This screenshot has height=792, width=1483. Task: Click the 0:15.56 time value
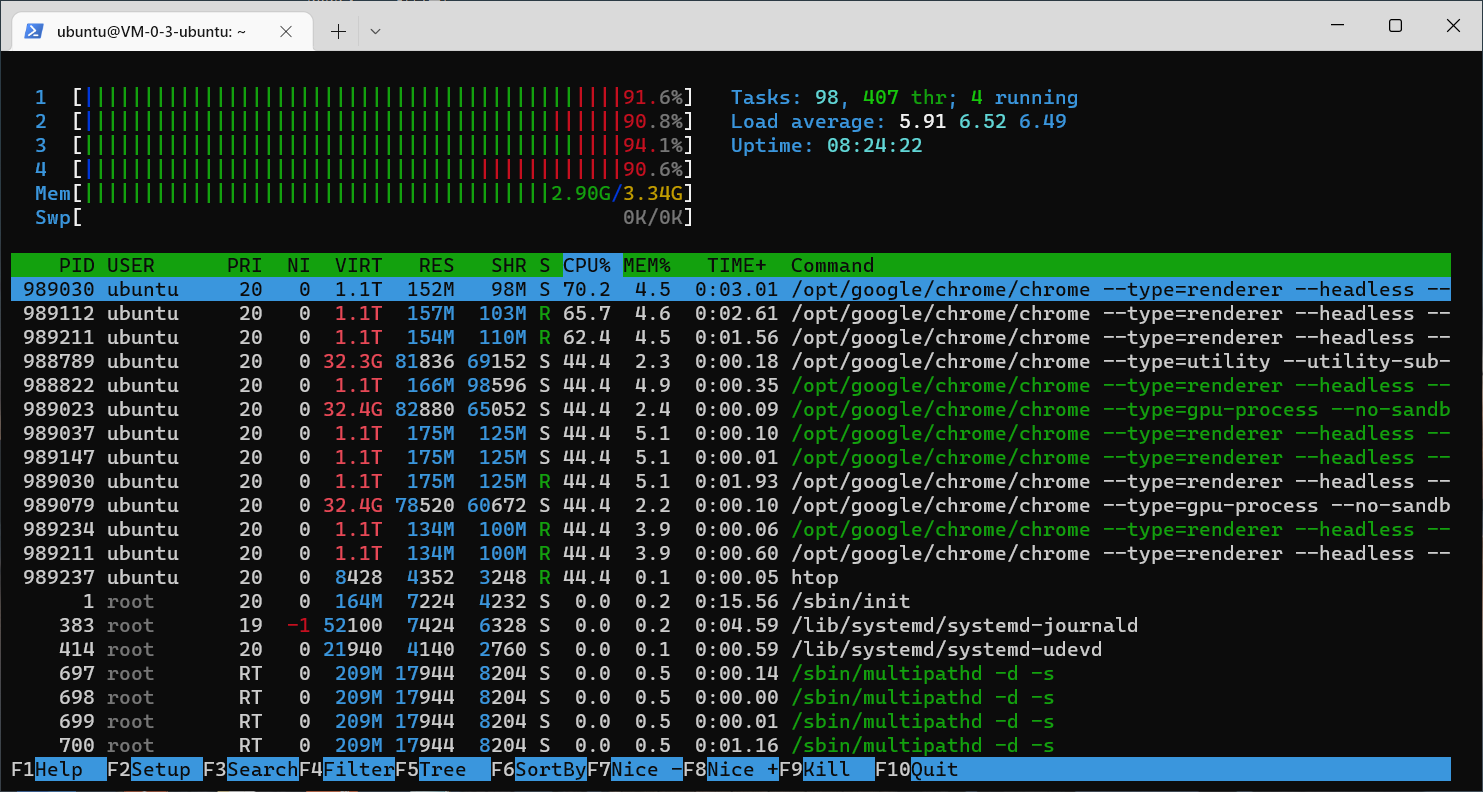tap(737, 601)
